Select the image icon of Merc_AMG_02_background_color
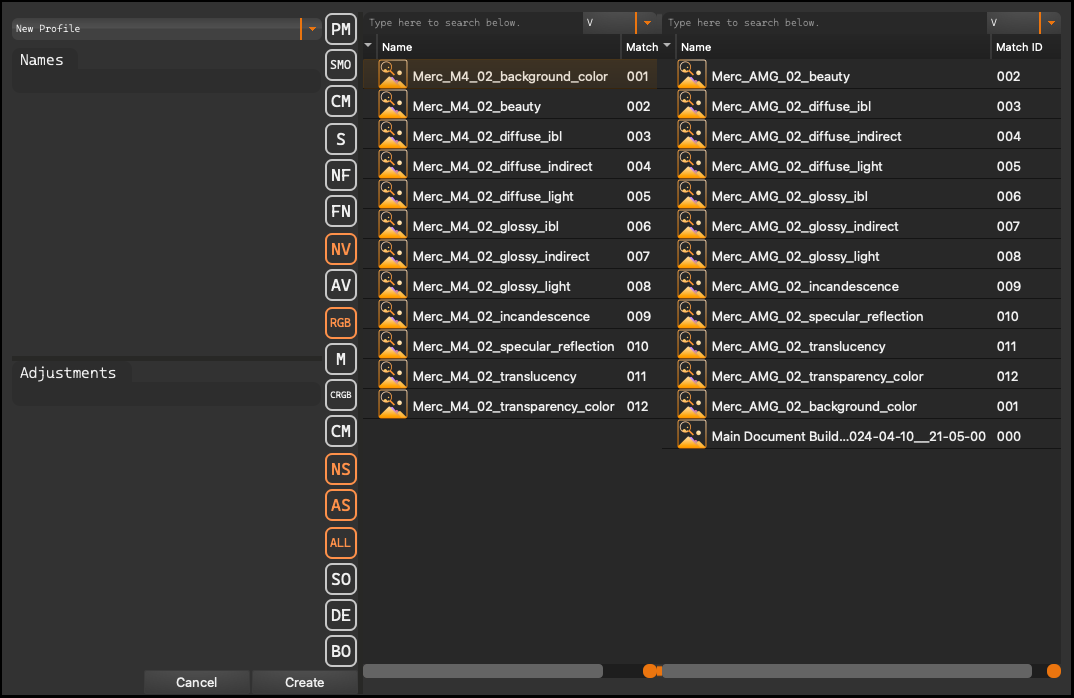This screenshot has width=1074, height=698. 692,406
